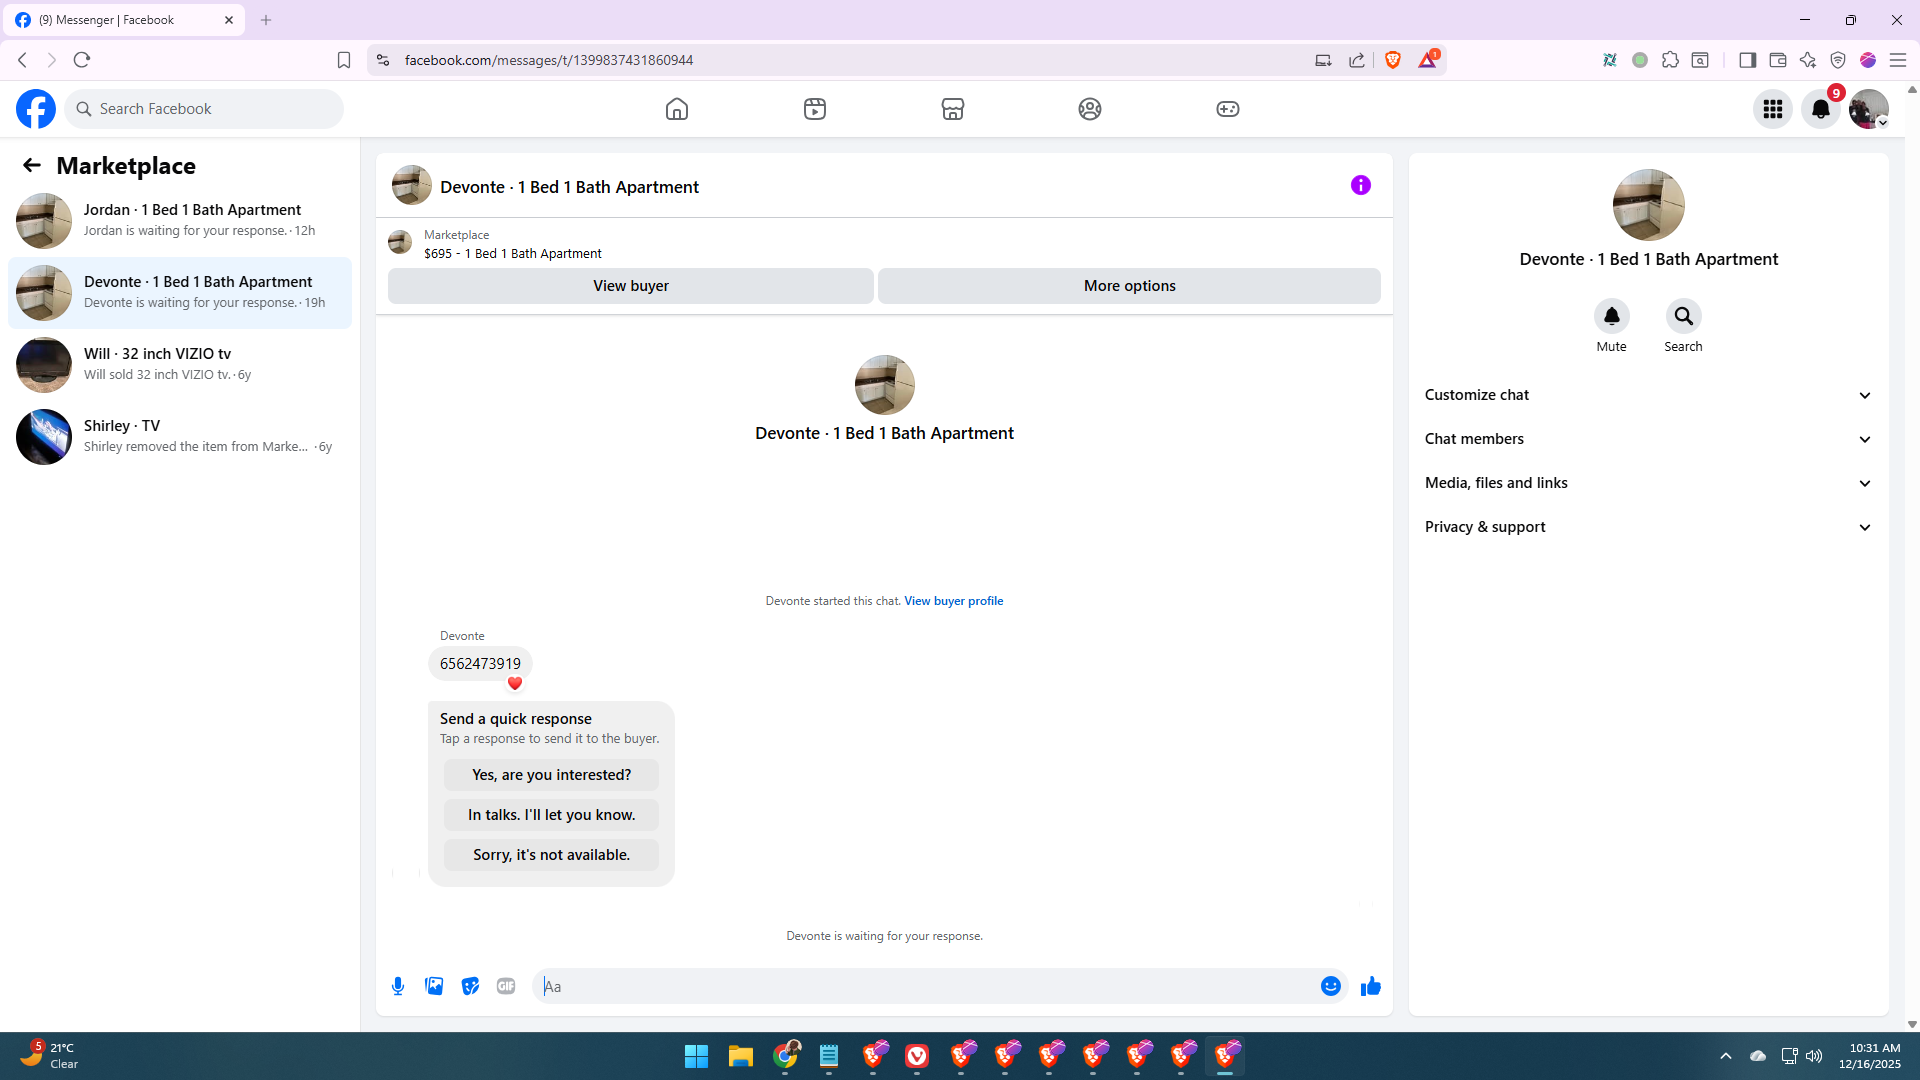Image resolution: width=1920 pixels, height=1080 pixels.
Task: Open the account profile picture menu
Action: (1869, 109)
